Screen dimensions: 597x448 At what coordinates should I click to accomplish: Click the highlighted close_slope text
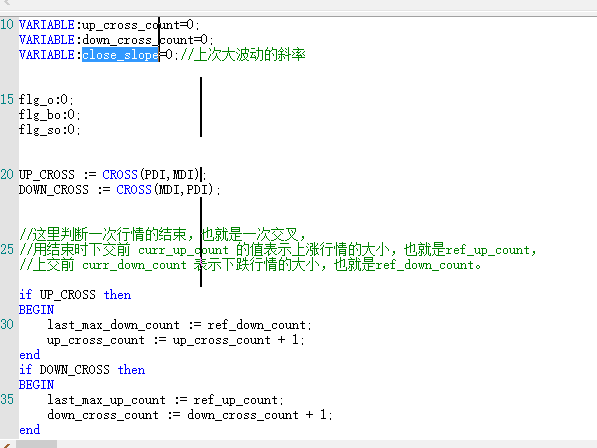[120, 55]
